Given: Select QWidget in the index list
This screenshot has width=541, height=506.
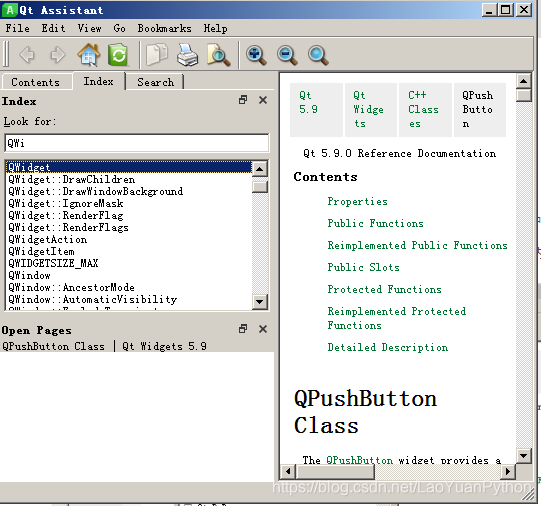Looking at the screenshot, I should 129,167.
